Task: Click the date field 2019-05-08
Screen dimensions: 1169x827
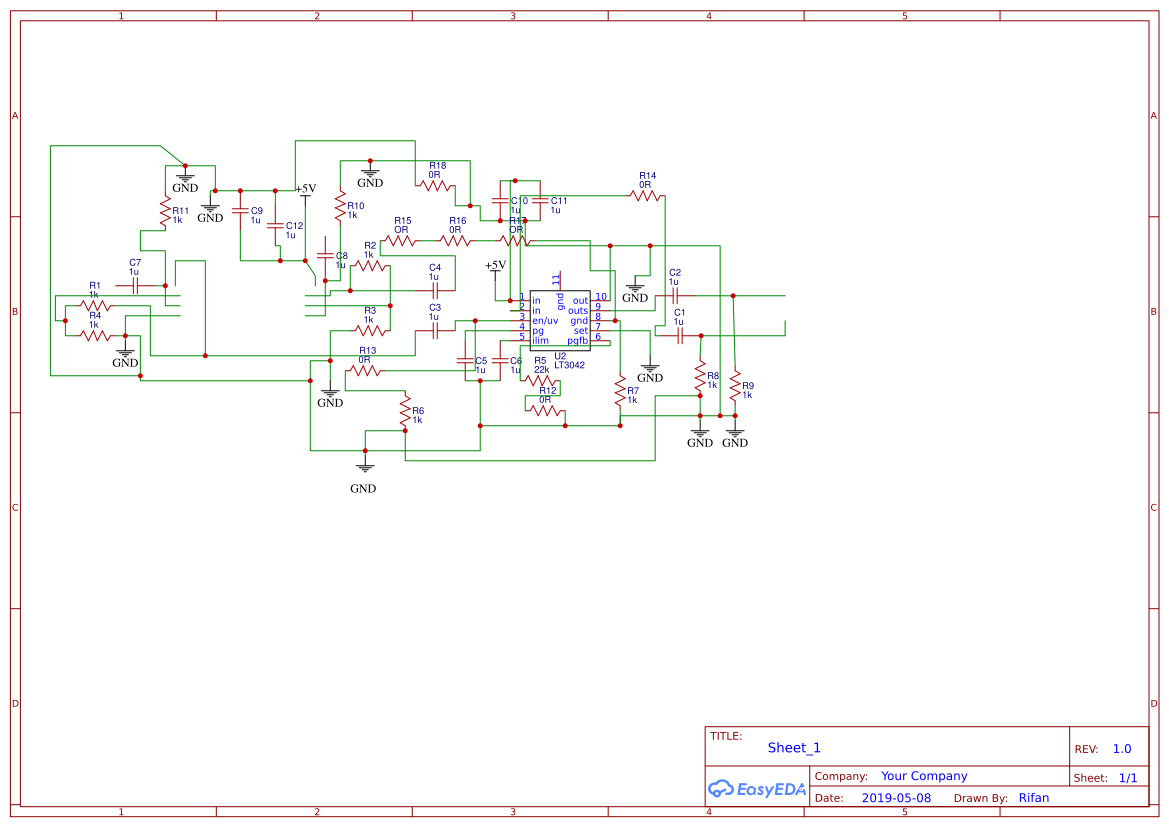Action: pos(896,797)
